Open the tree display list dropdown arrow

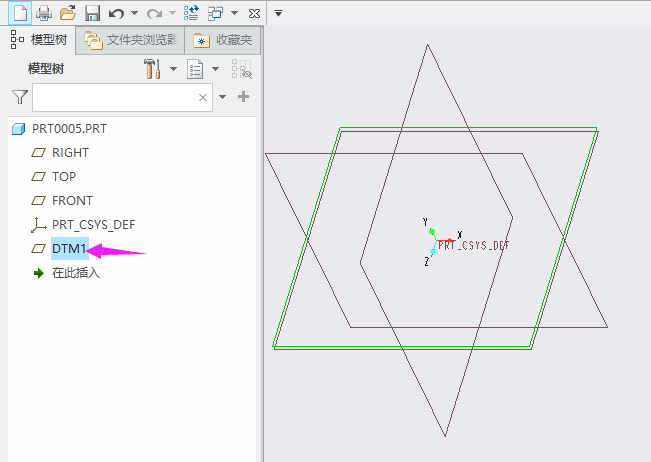[216, 69]
